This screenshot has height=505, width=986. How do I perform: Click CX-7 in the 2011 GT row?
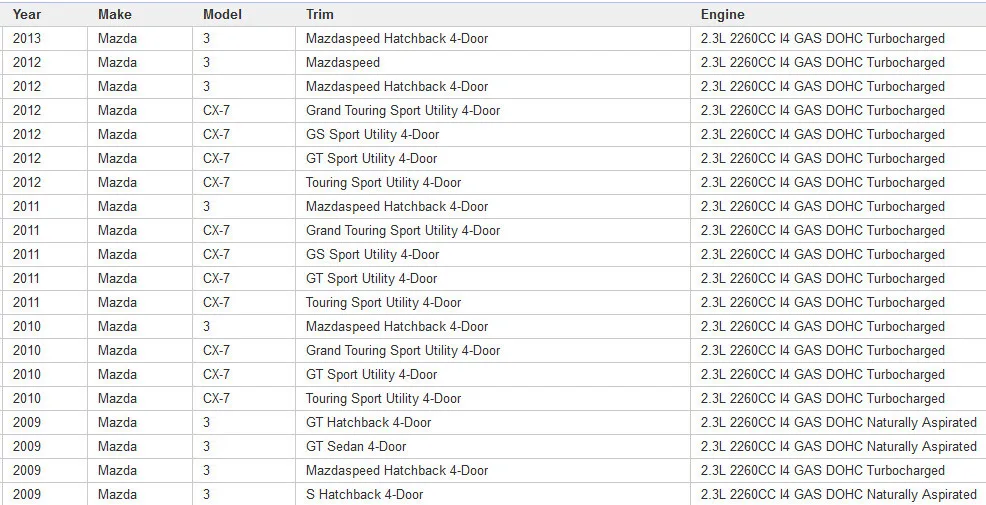[244, 278]
